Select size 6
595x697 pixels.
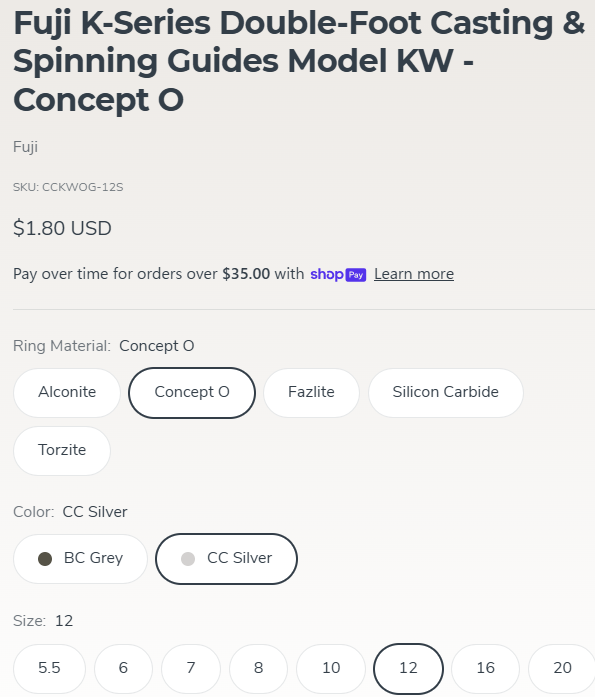click(123, 668)
